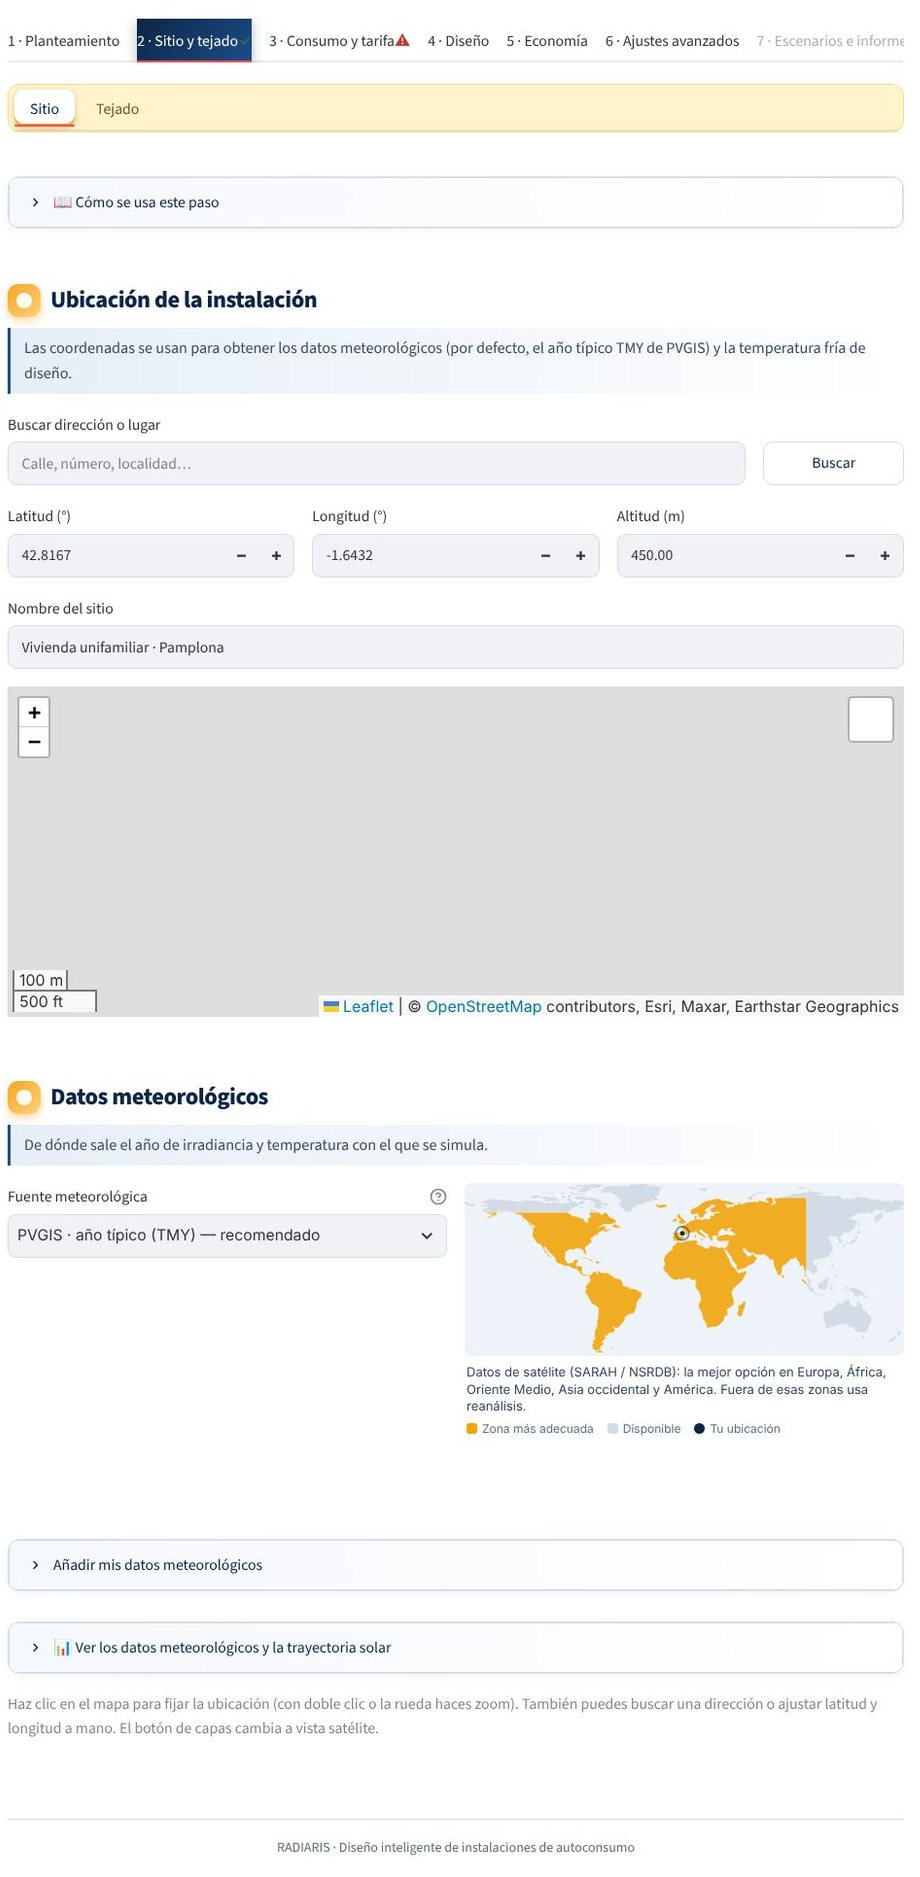The image size is (920, 1877).
Task: Edit the Nombre del sitio field
Action: point(455,647)
